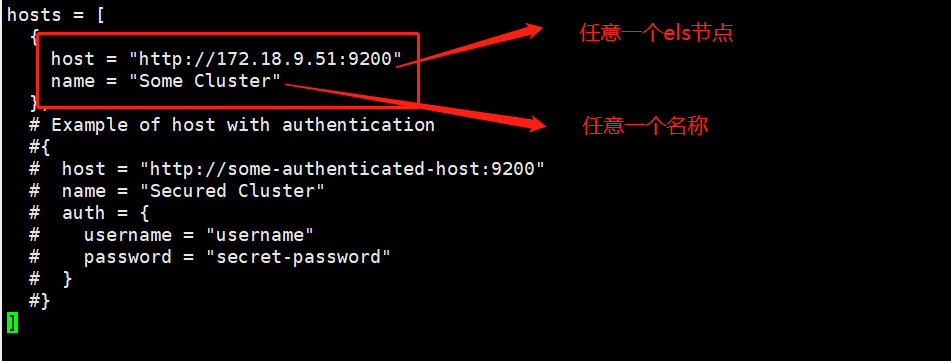Click the "#{" opening comment line
Screen dimensions: 951x361
(x=39, y=147)
